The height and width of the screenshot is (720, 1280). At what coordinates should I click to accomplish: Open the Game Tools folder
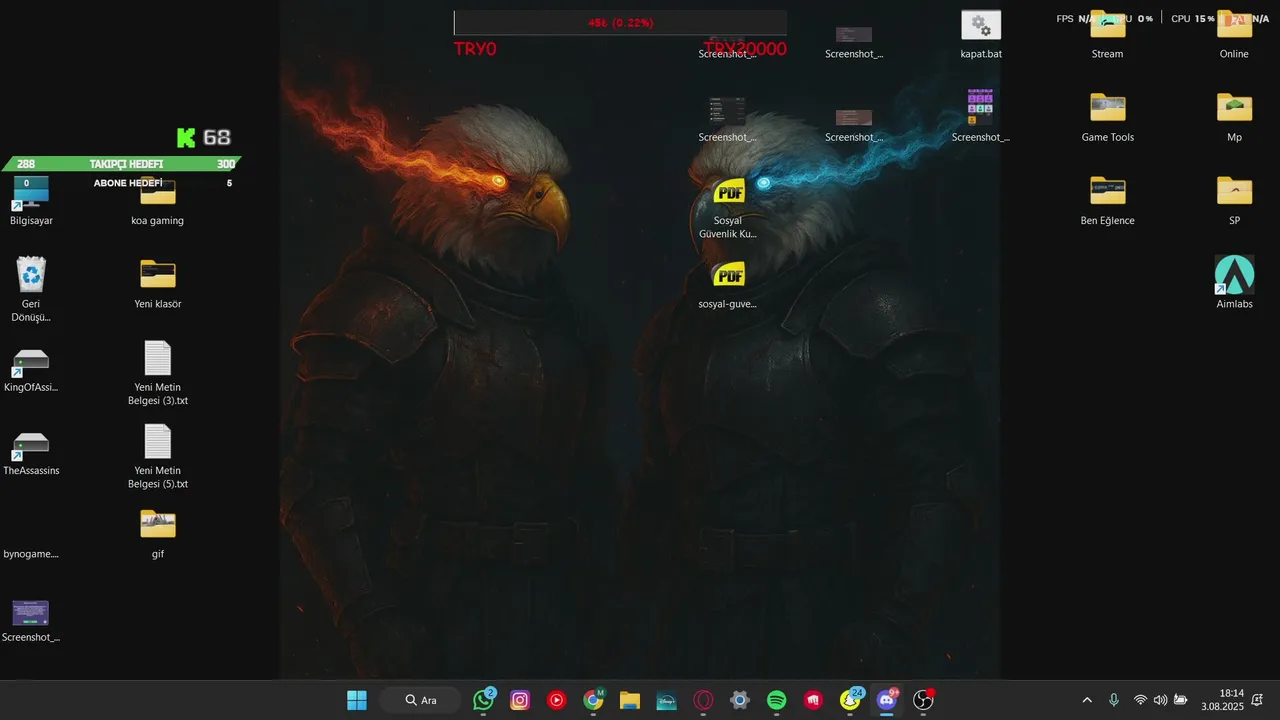[x=1107, y=118]
